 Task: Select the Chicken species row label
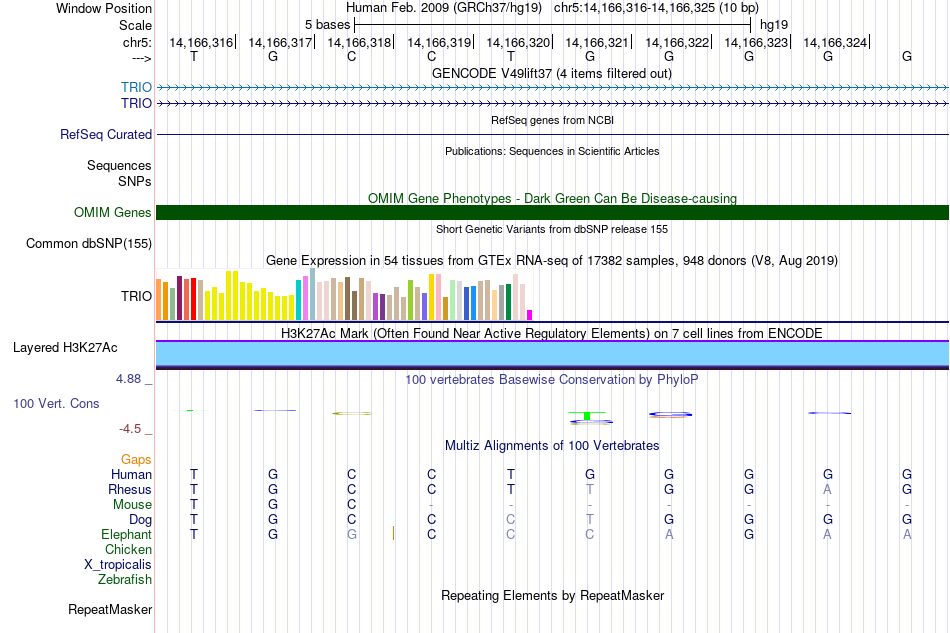tap(128, 549)
